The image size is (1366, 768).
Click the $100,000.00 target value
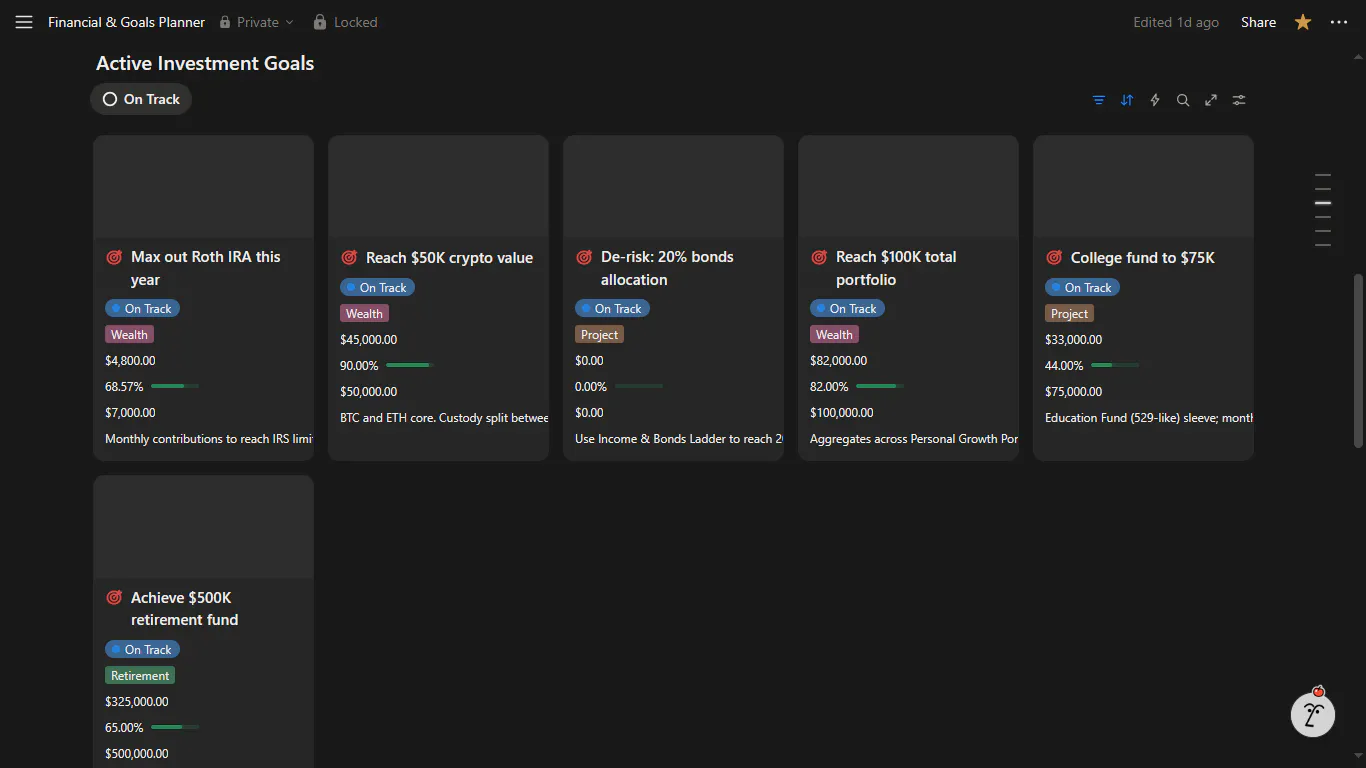click(841, 413)
